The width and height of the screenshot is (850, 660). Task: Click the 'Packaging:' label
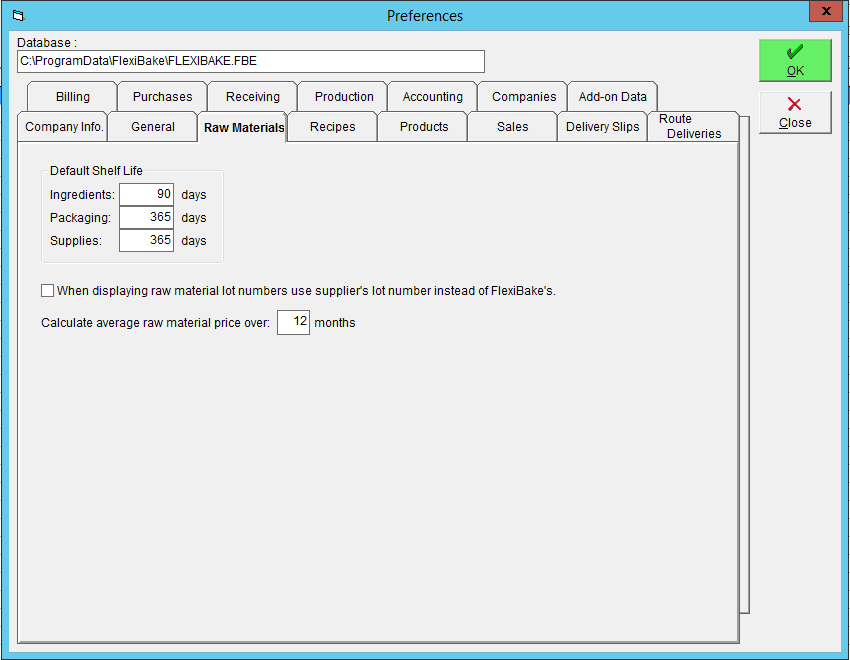[80, 217]
